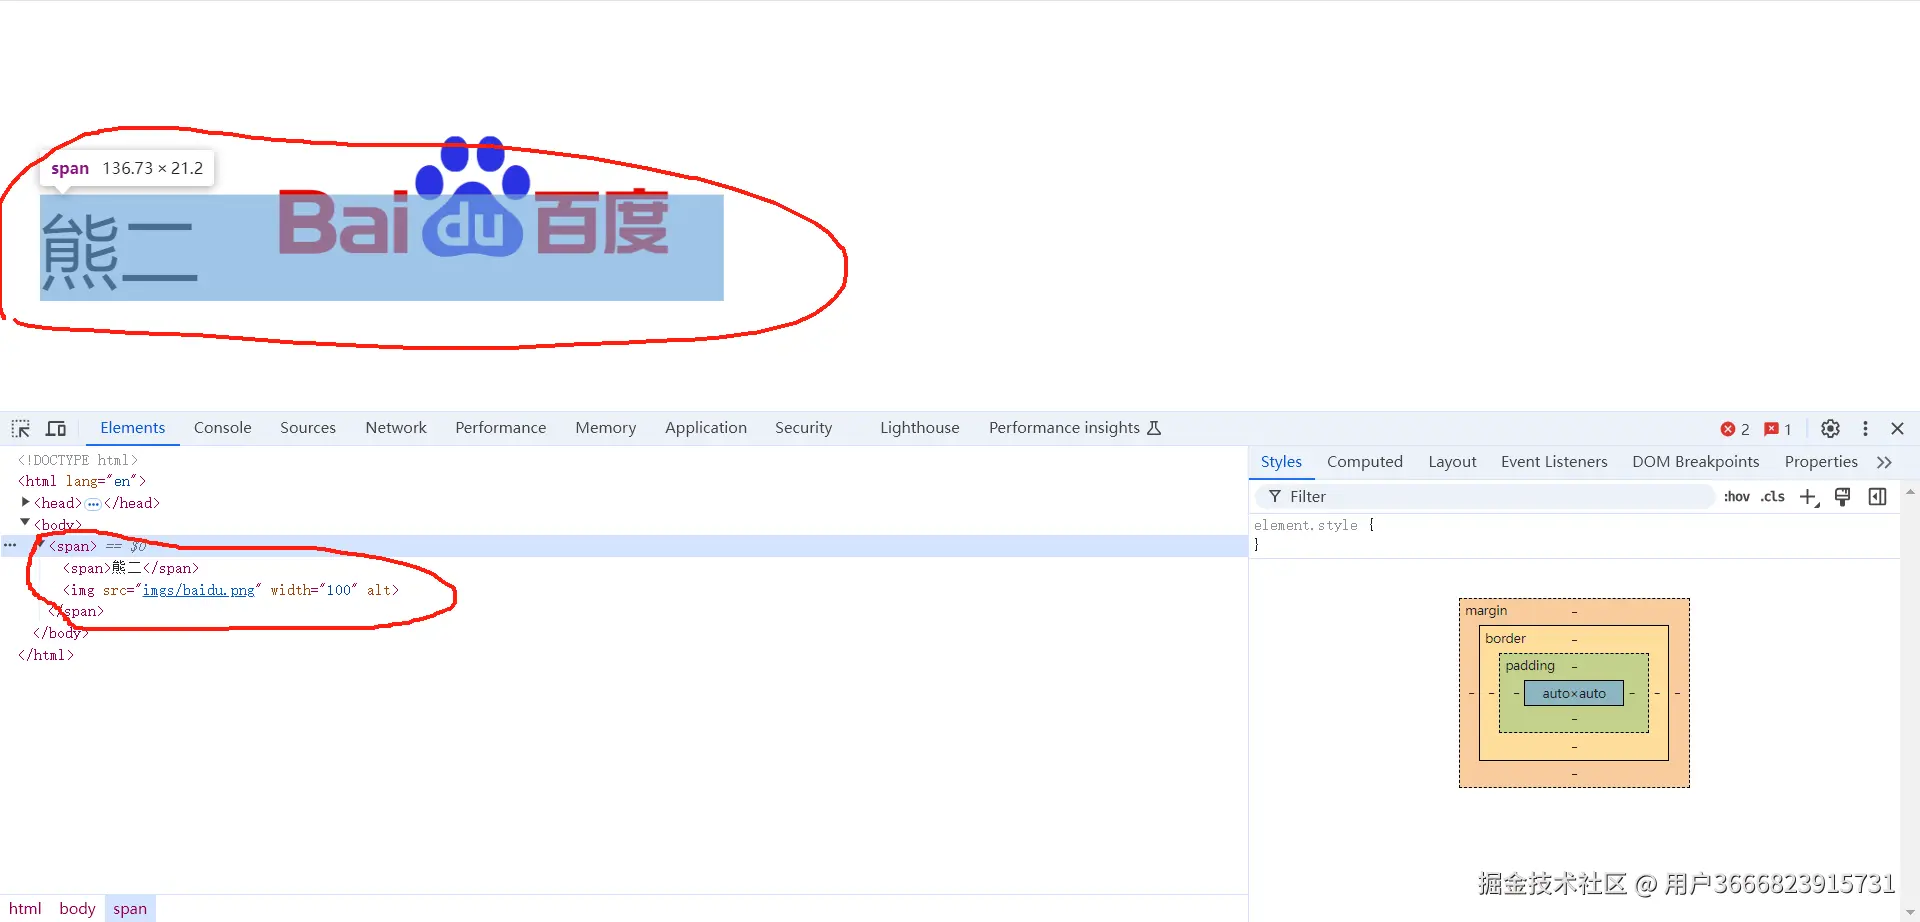Screen dimensions: 1920x922
Task: Toggle the rendering emulations paintbrush icon
Action: point(1843,497)
